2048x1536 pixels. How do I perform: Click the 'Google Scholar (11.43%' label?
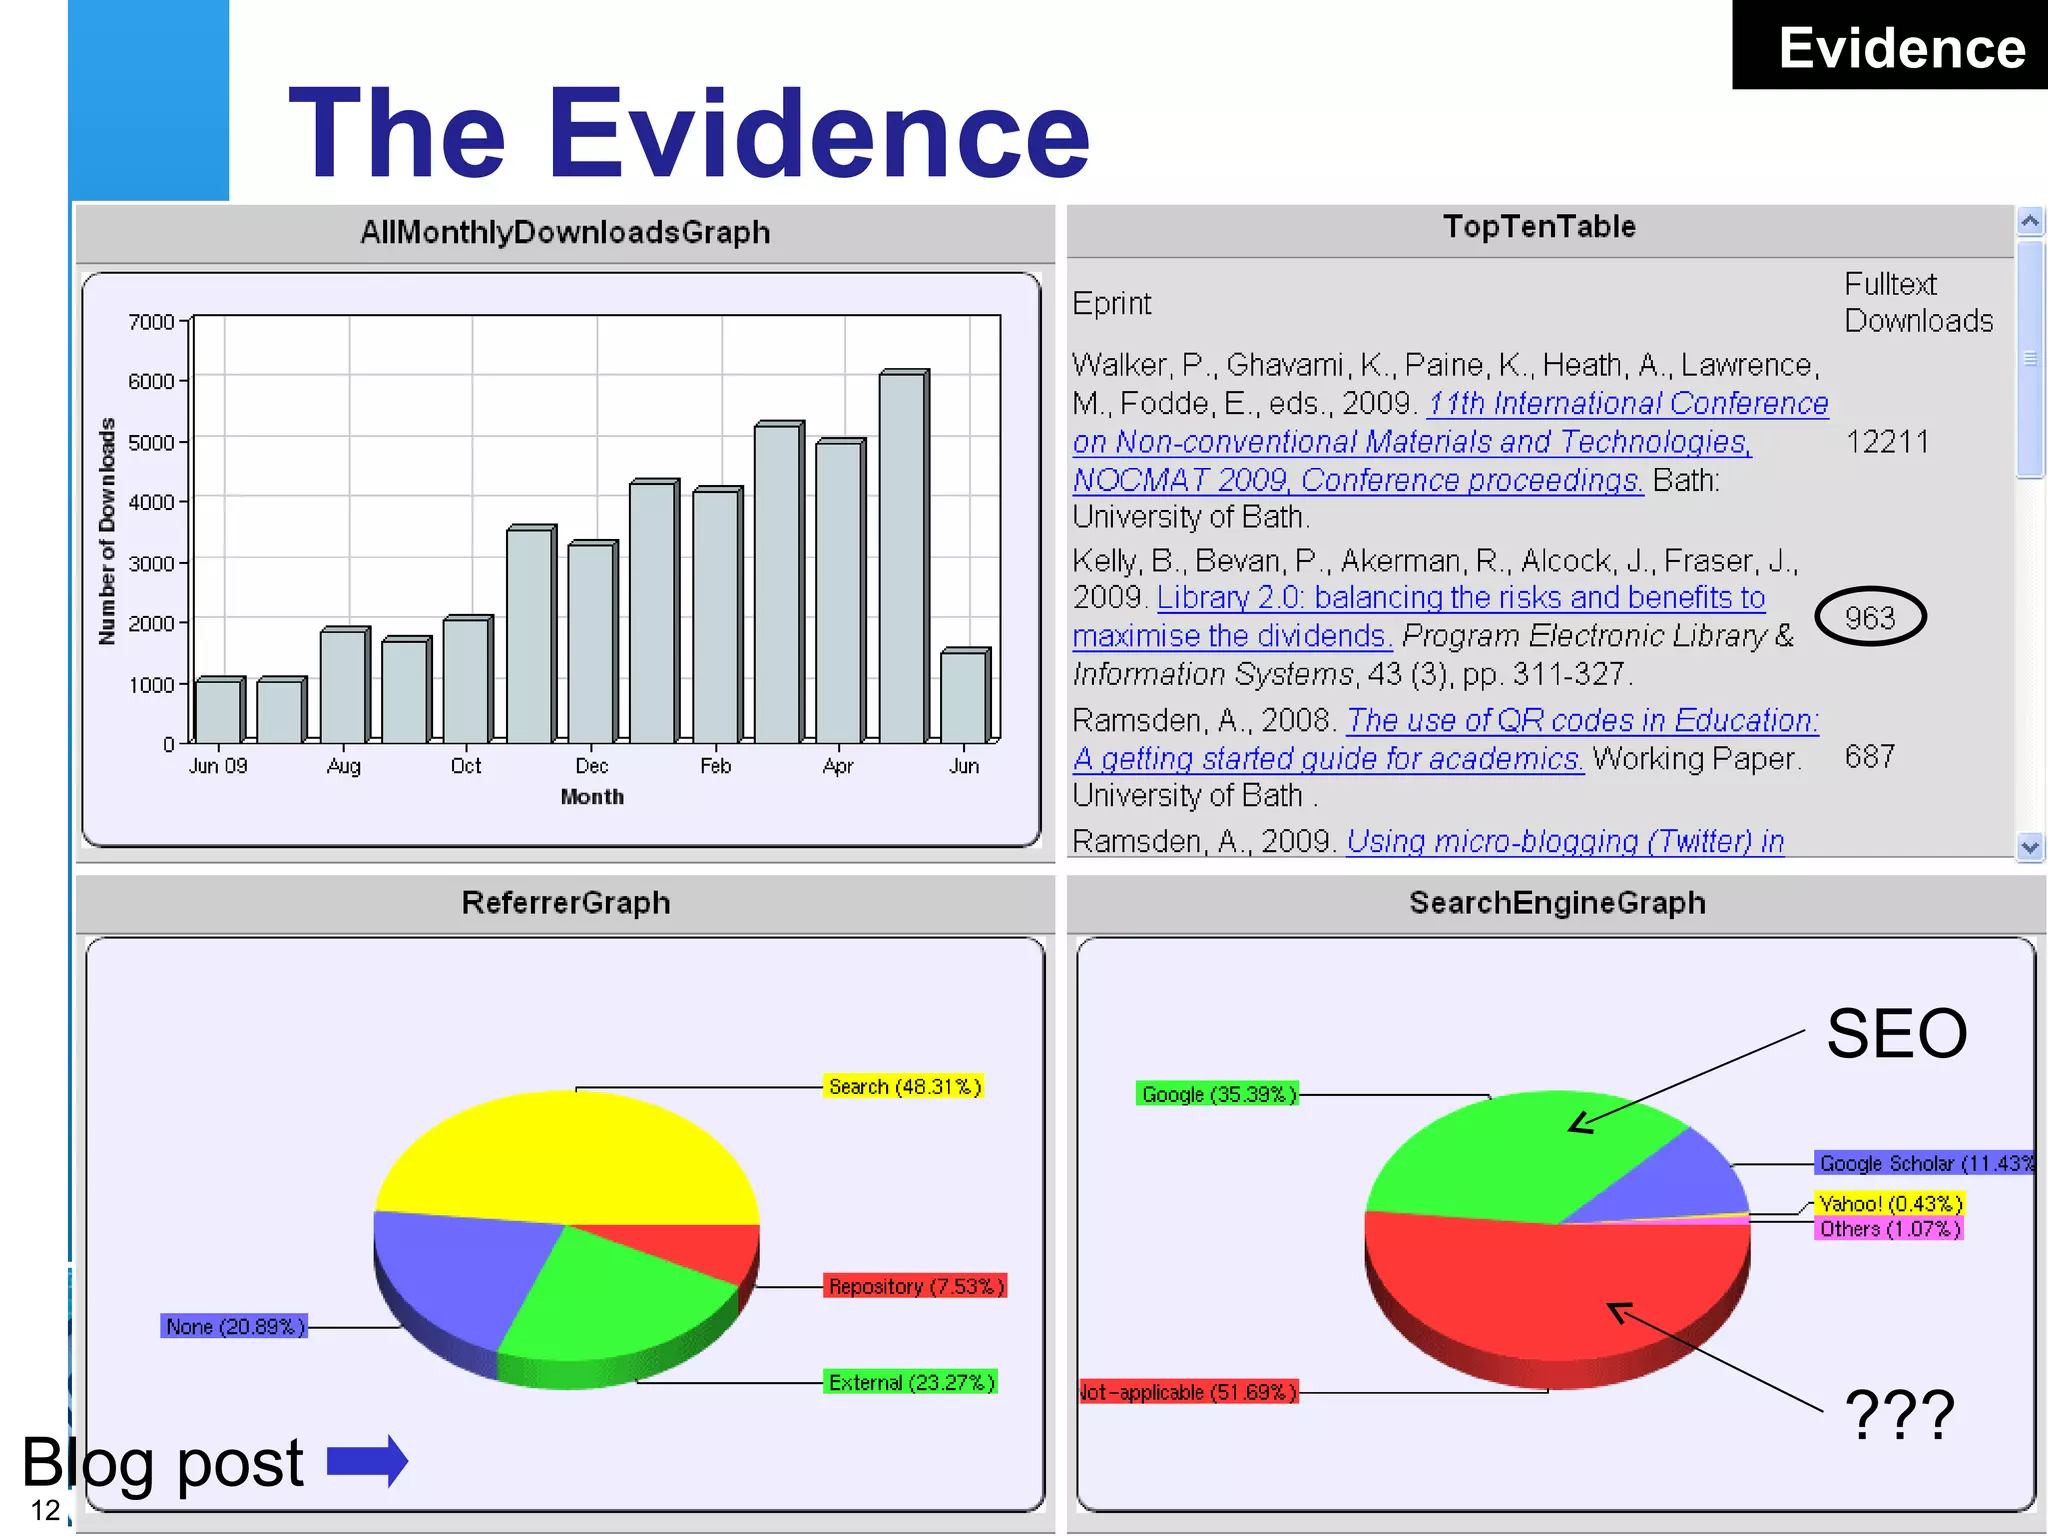tap(1925, 1163)
